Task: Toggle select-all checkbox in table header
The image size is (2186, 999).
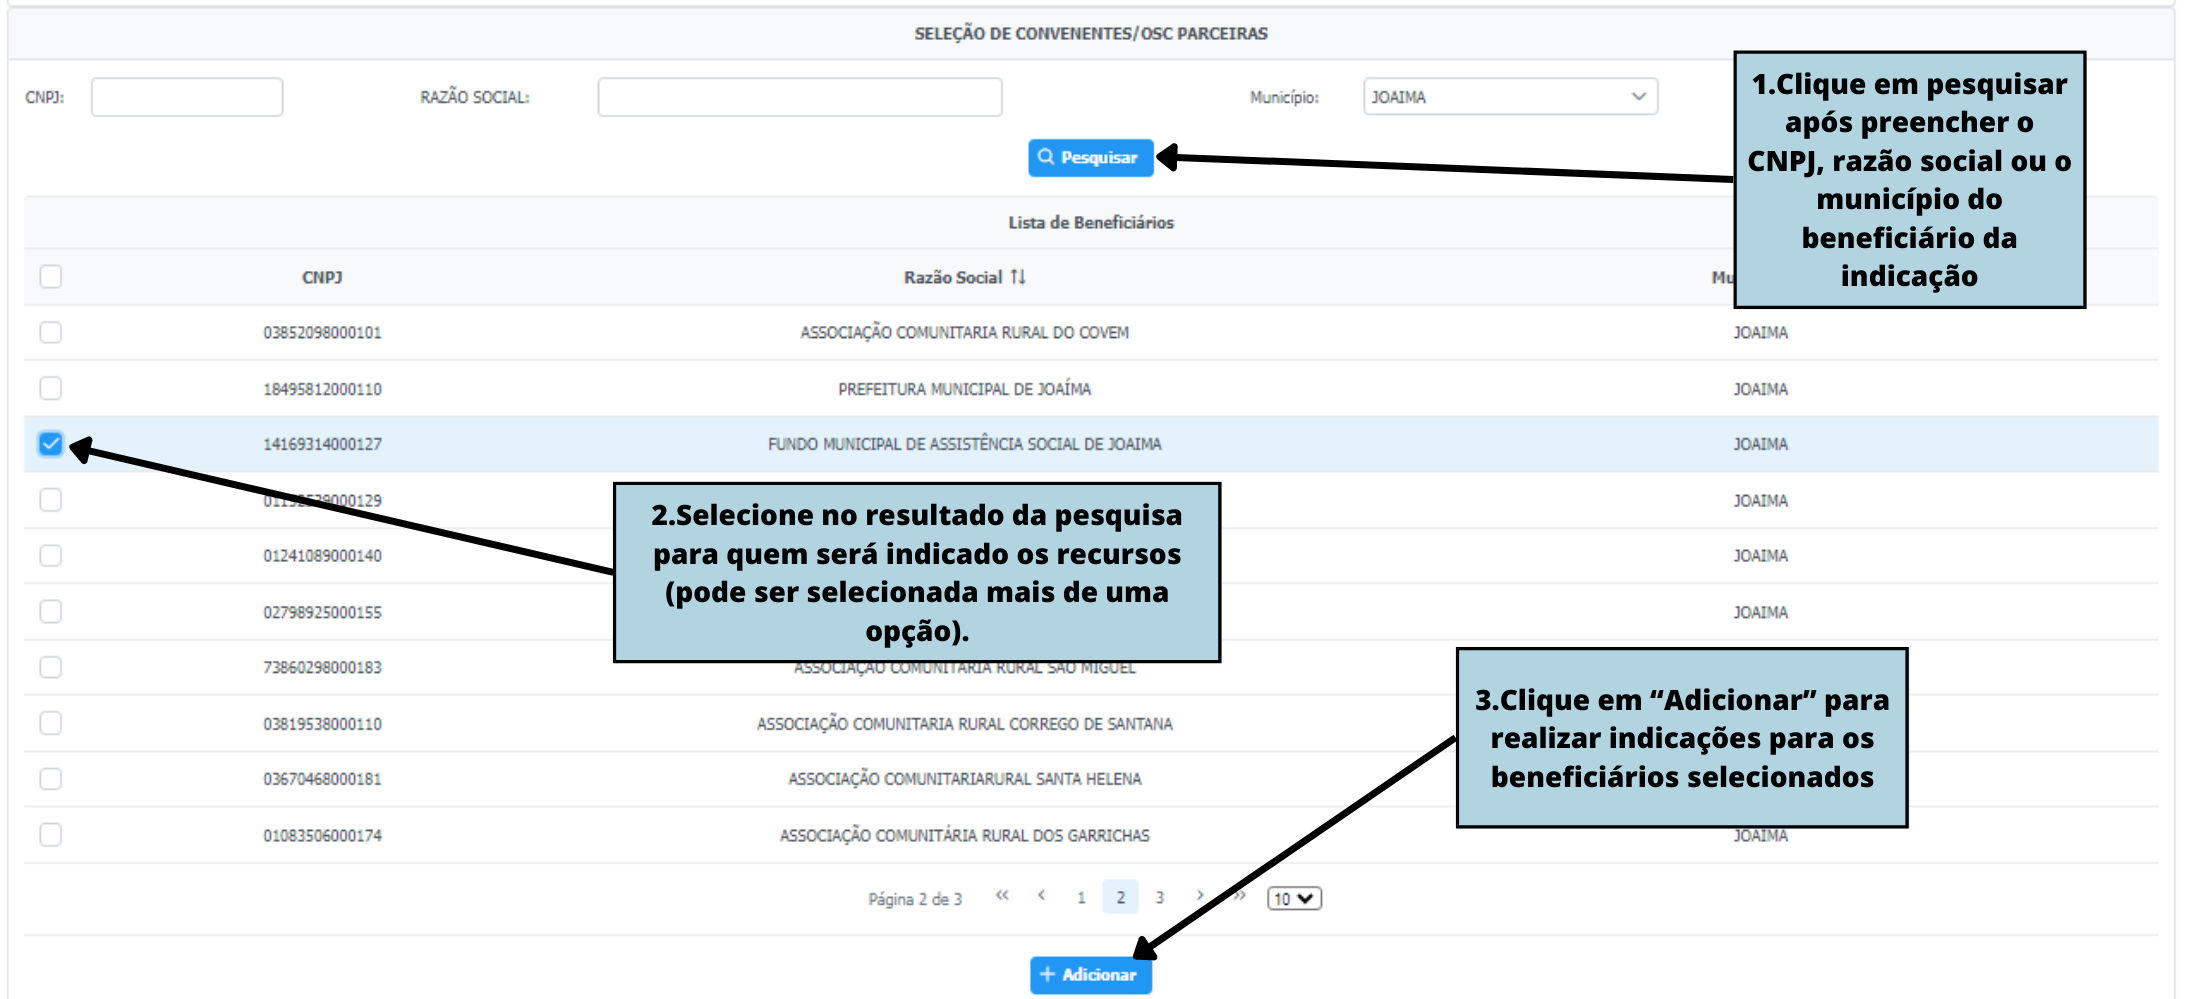Action: [x=51, y=277]
